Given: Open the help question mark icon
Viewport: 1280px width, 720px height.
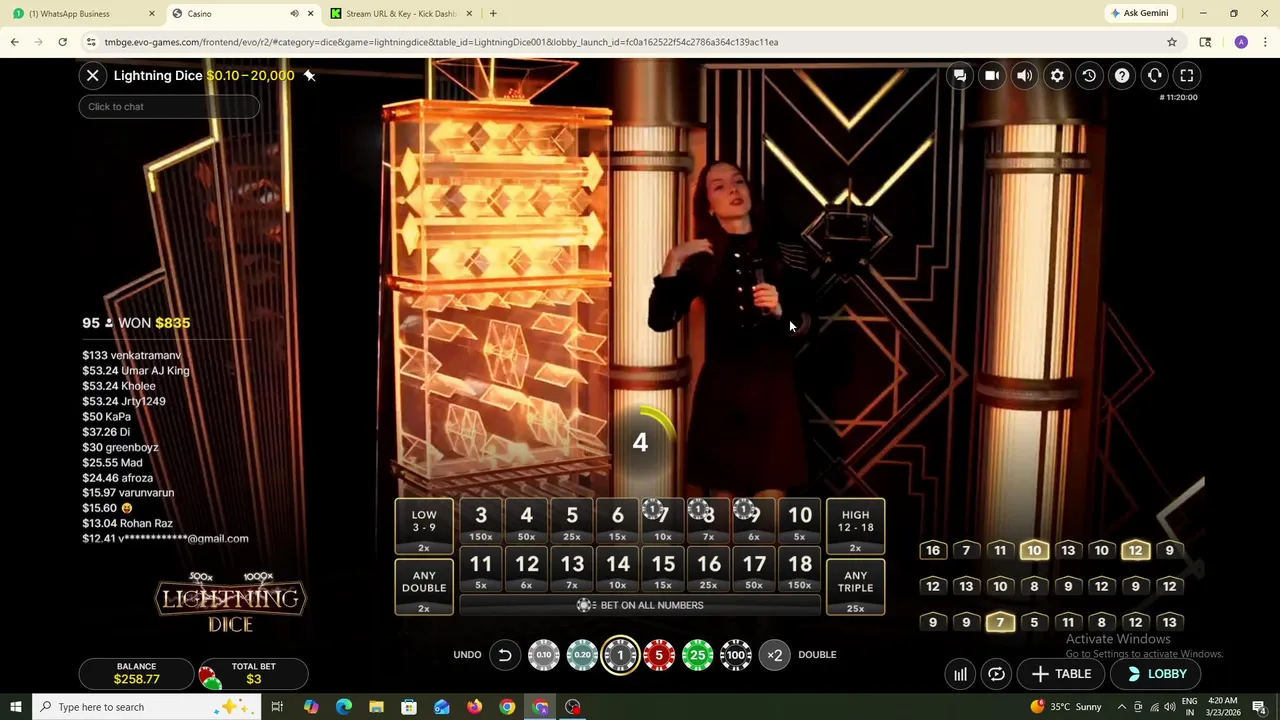Looking at the screenshot, I should [1122, 75].
